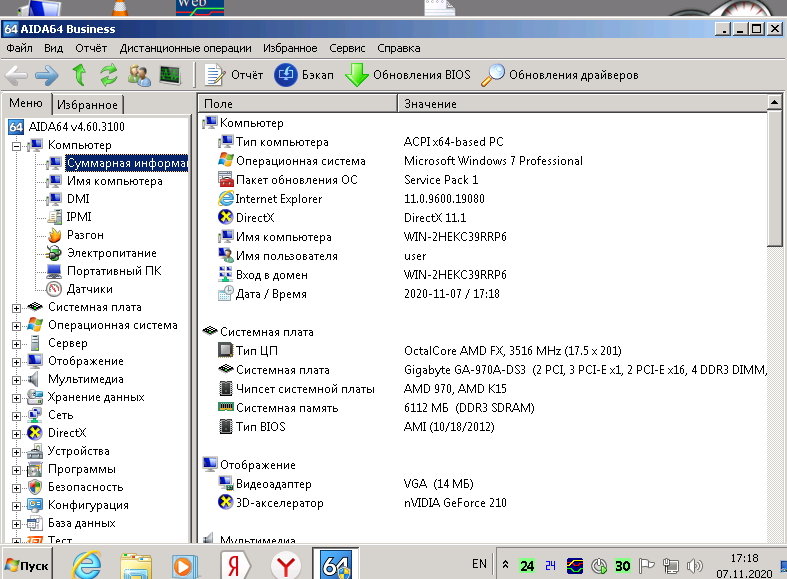Click AMD 970, AMD K15 chipset value
Image resolution: width=787 pixels, height=579 pixels.
point(455,389)
